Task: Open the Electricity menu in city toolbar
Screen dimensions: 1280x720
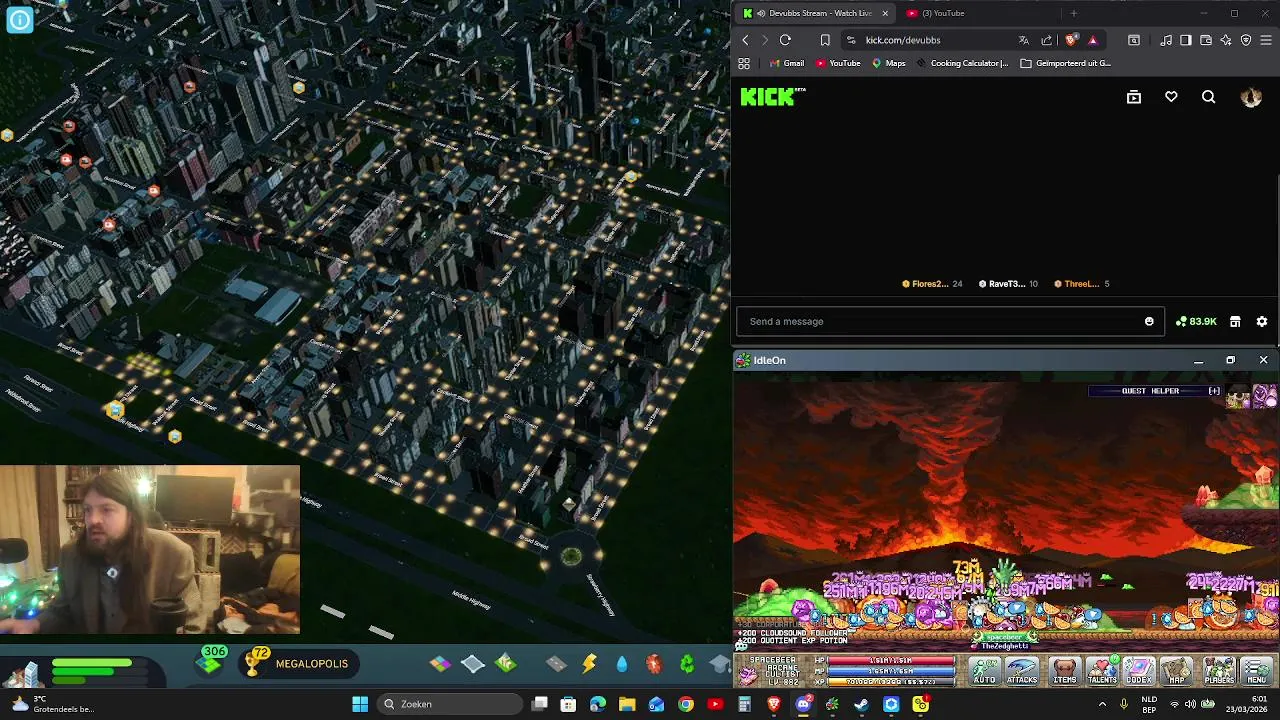Action: coord(589,664)
